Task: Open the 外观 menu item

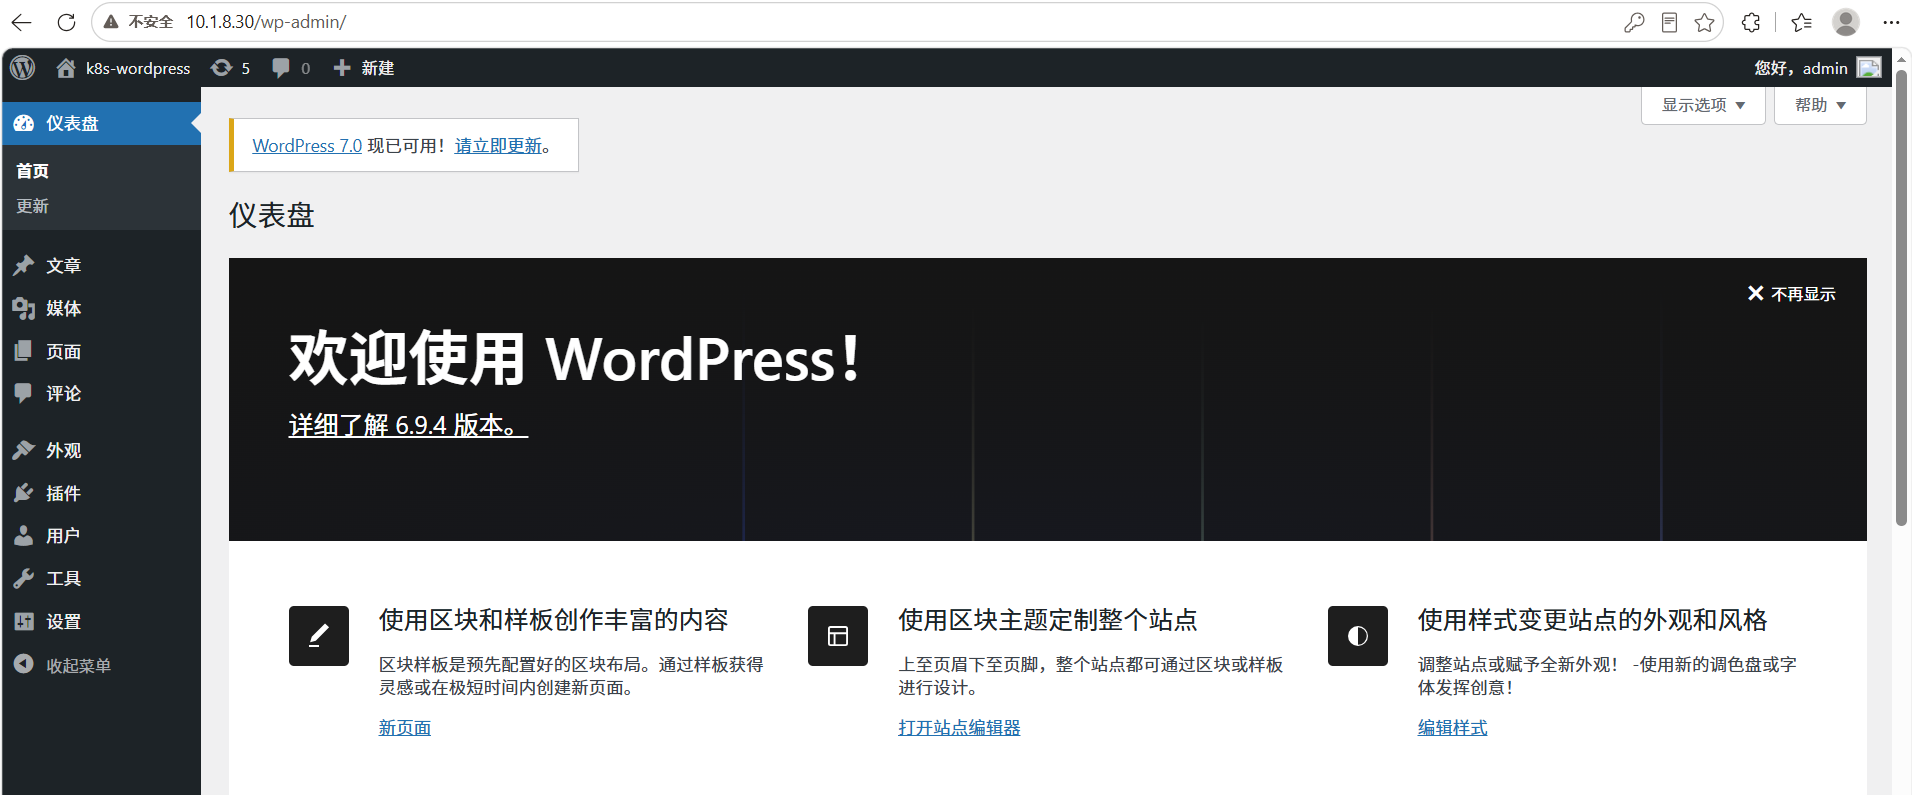Action: click(101, 450)
